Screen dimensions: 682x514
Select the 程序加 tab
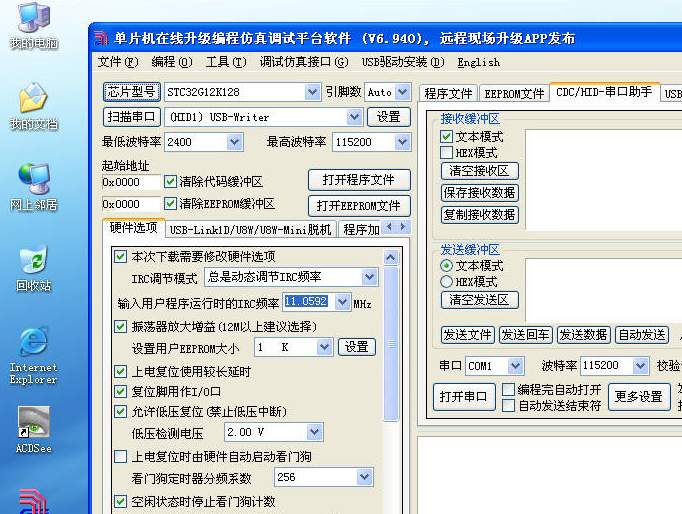pyautogui.click(x=361, y=230)
